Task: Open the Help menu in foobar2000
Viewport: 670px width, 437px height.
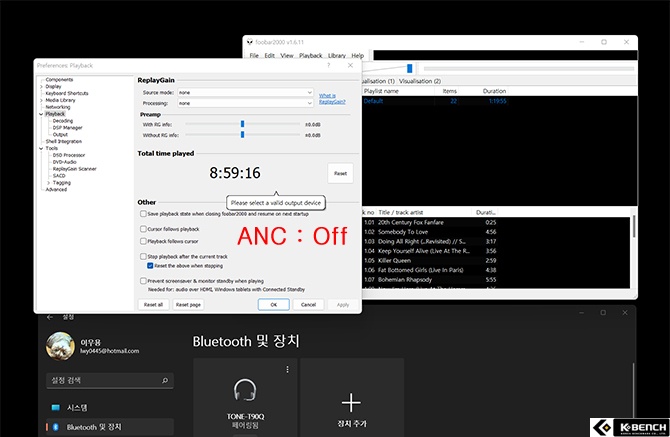Action: [x=358, y=56]
